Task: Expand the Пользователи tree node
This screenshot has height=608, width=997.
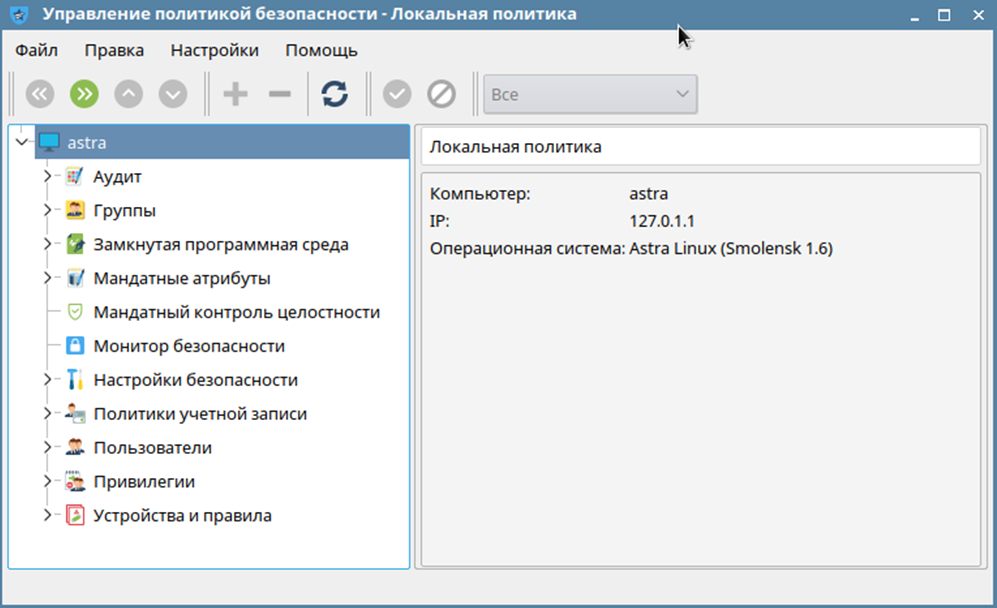Action: 47,447
